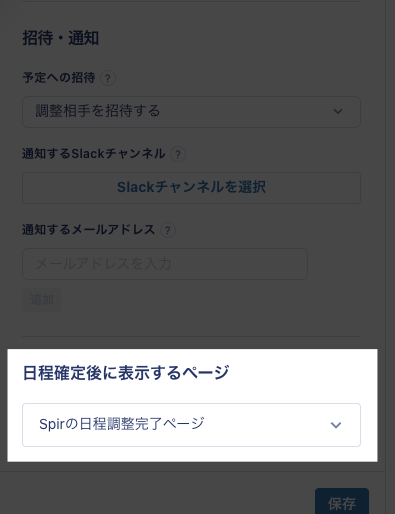Click the 通知するメールアドレス label text

click(89, 230)
